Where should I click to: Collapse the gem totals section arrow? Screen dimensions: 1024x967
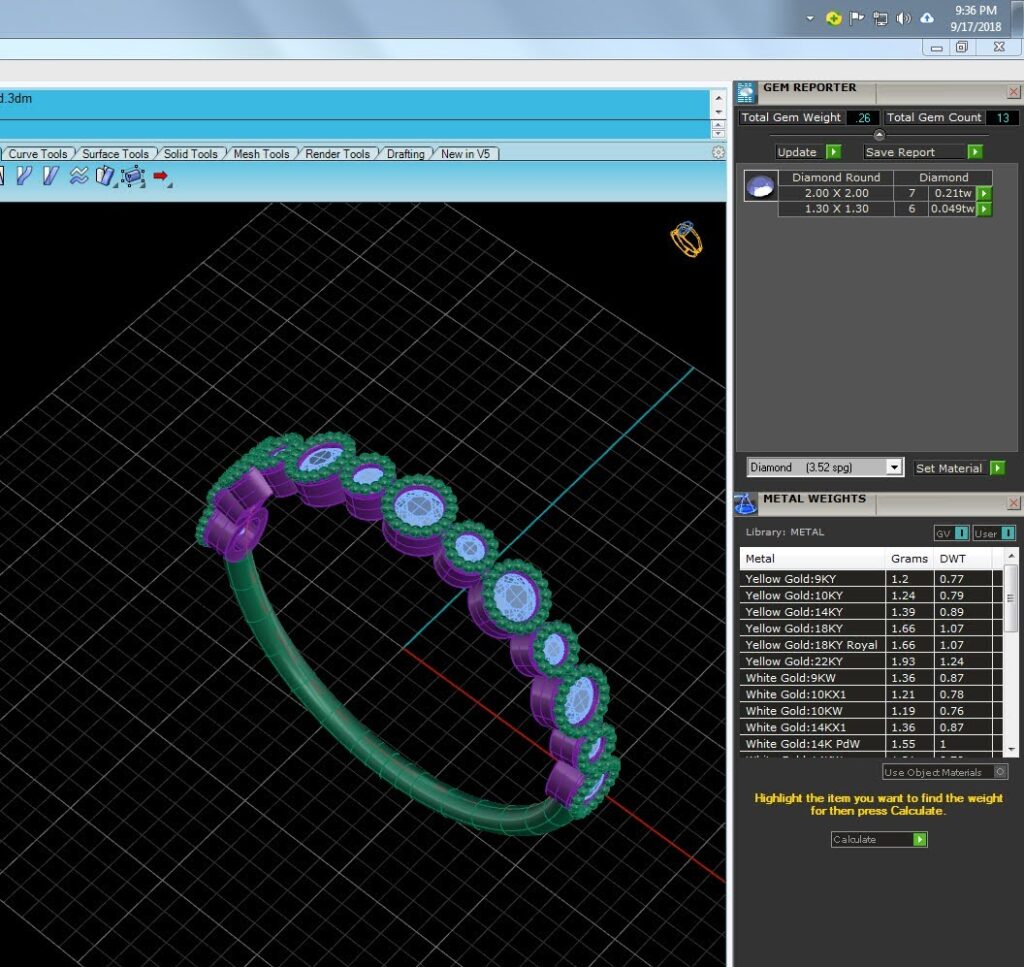879,135
